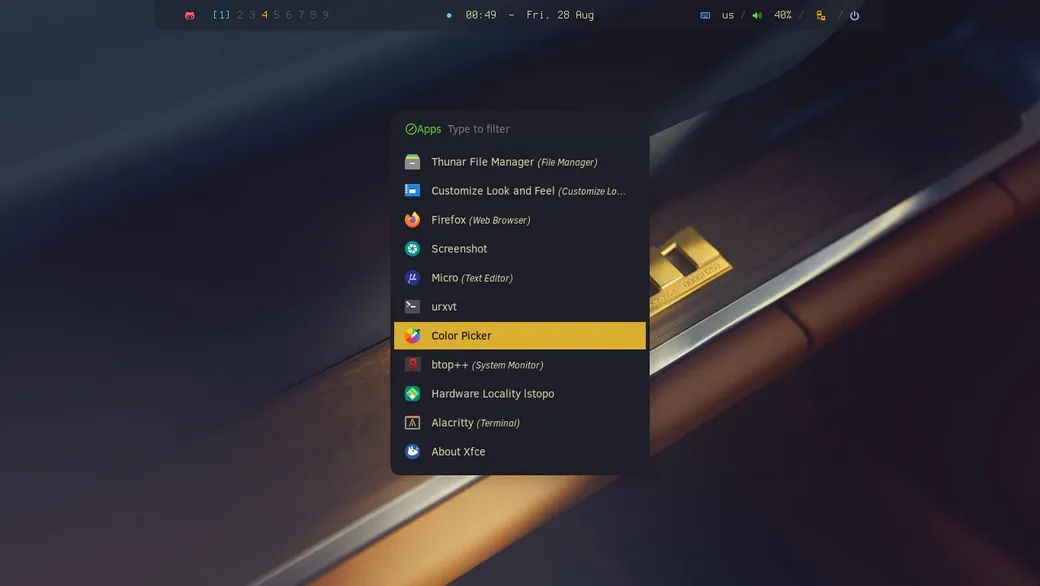Switch to workspace 6
Image resolution: width=1040 pixels, height=586 pixels.
coord(289,15)
